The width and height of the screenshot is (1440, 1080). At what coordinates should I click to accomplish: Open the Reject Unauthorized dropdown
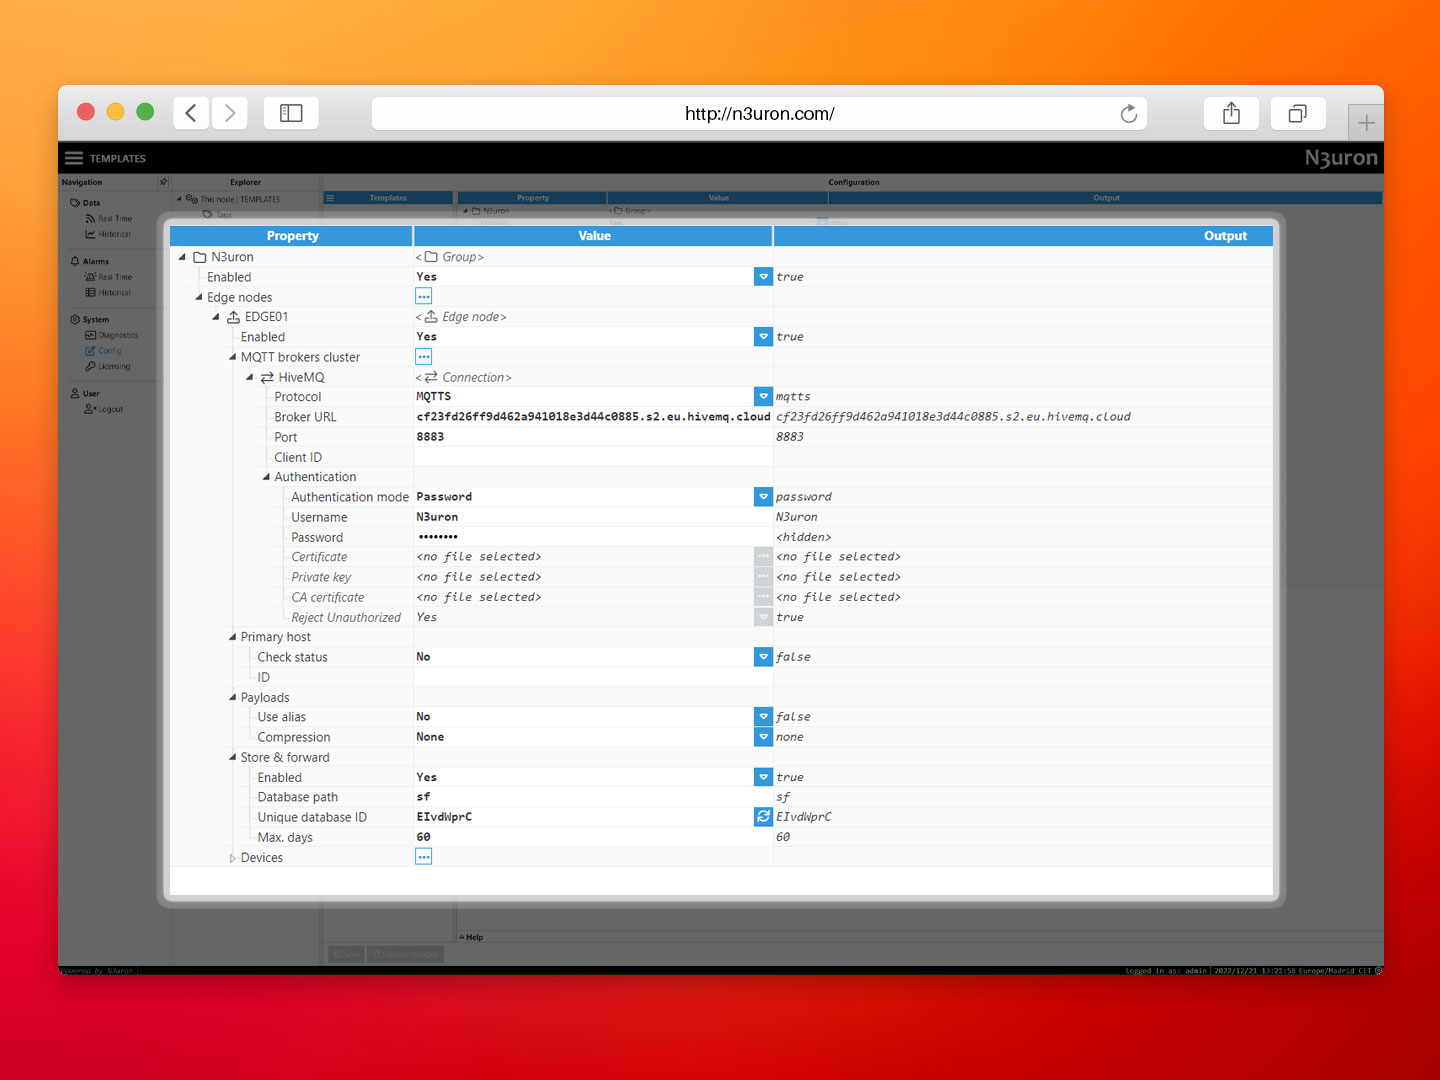[763, 617]
